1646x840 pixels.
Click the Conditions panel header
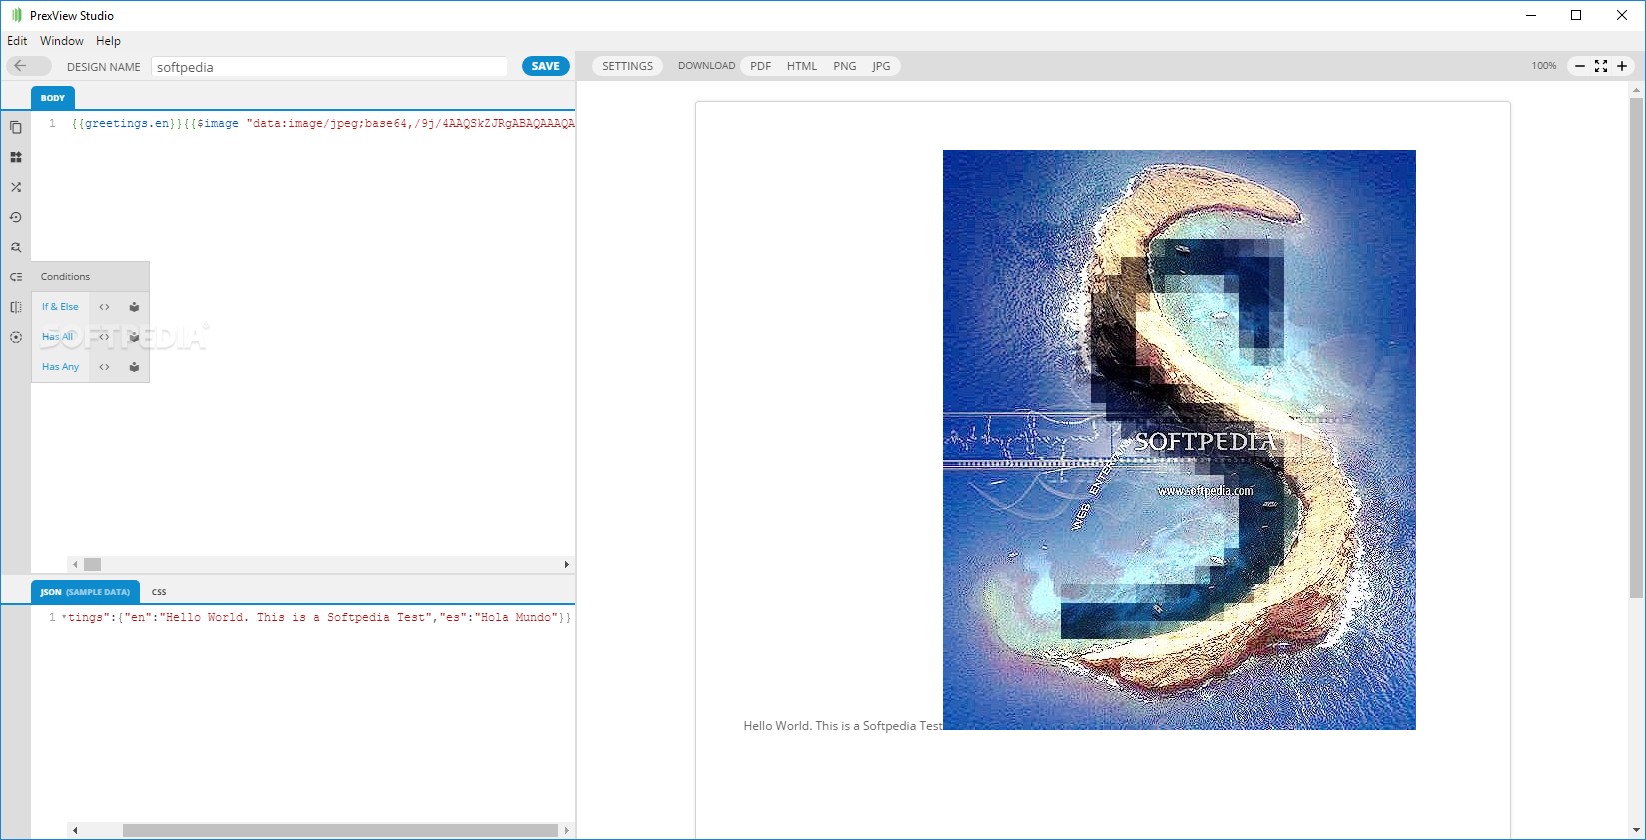90,277
